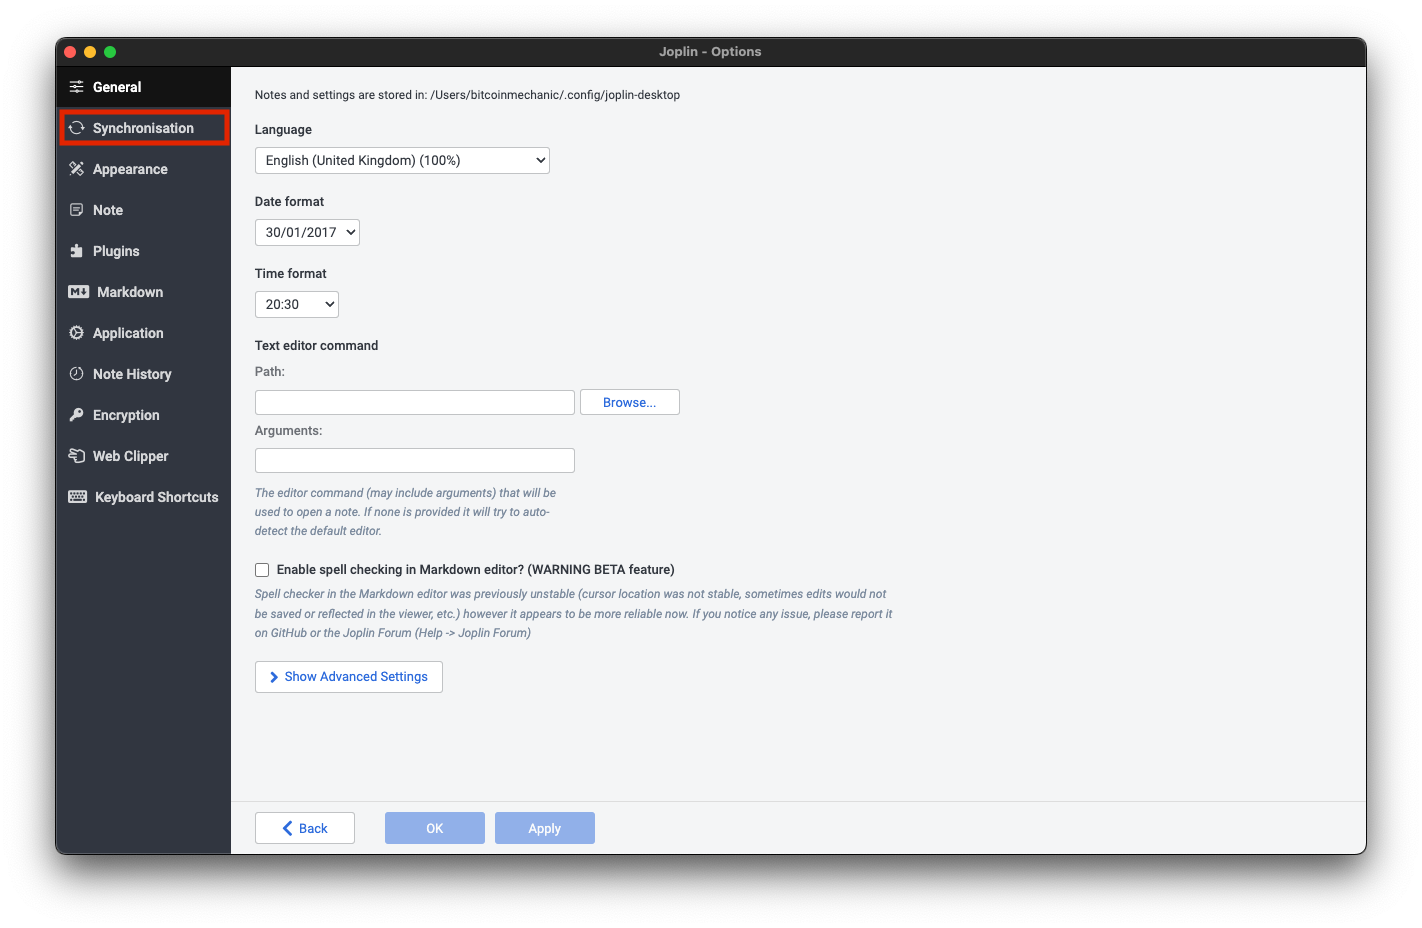Click the Arguments input field
1422x928 pixels.
tap(414, 460)
